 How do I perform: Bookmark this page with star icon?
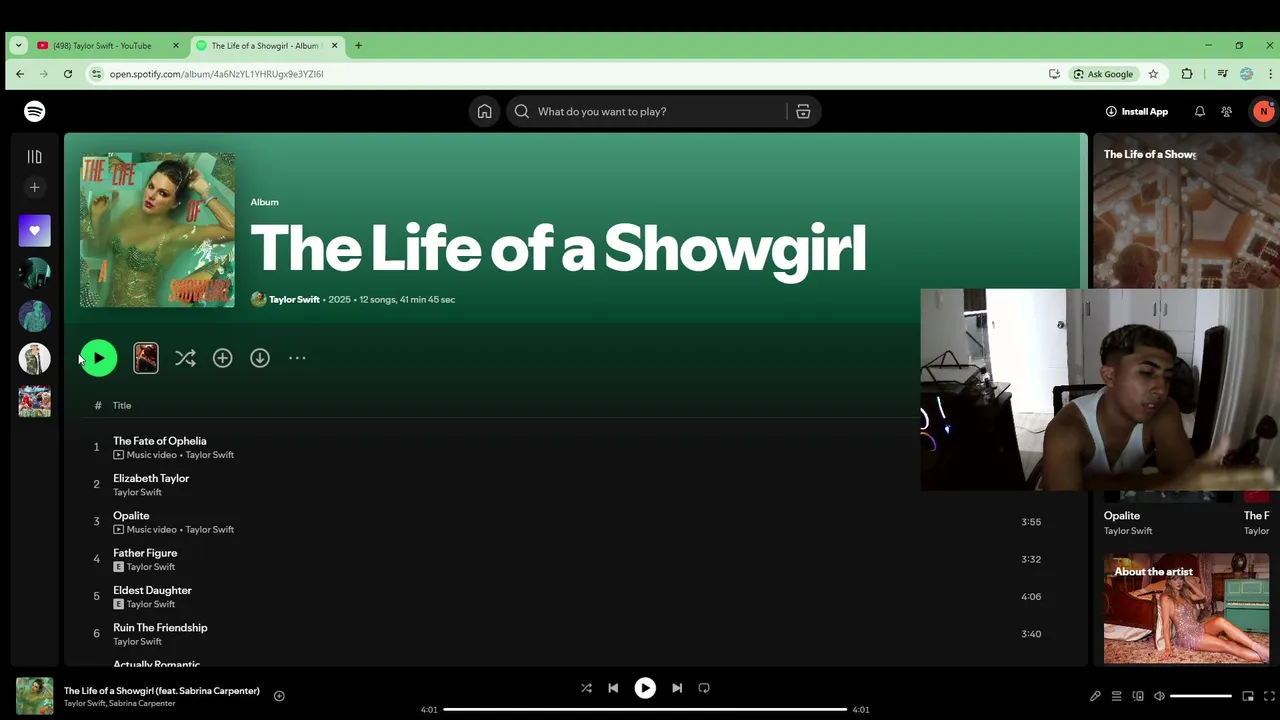tap(1153, 74)
